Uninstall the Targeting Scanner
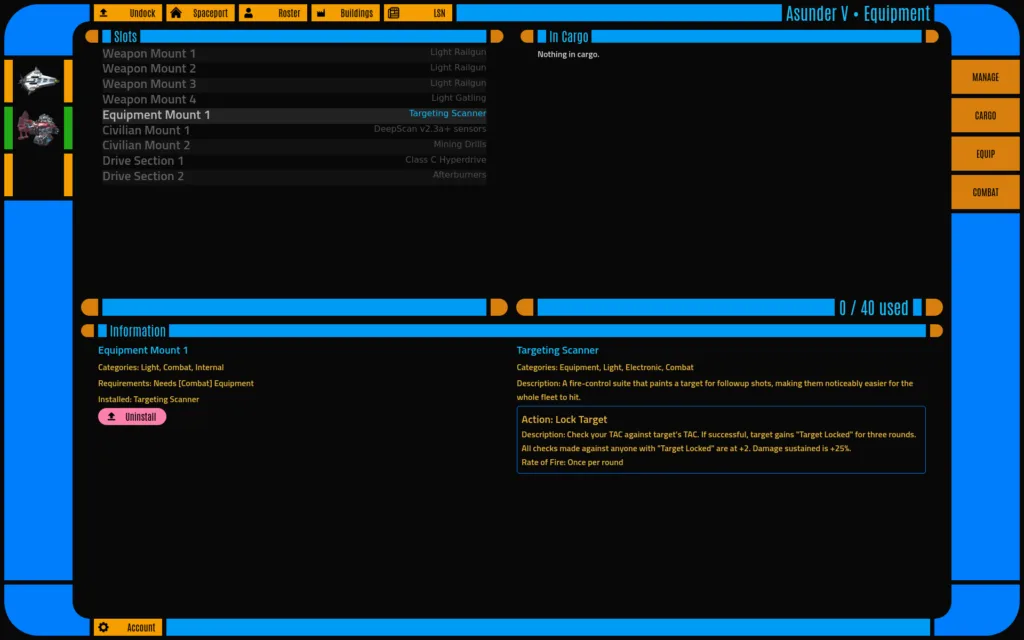The image size is (1024, 640). [x=132, y=417]
